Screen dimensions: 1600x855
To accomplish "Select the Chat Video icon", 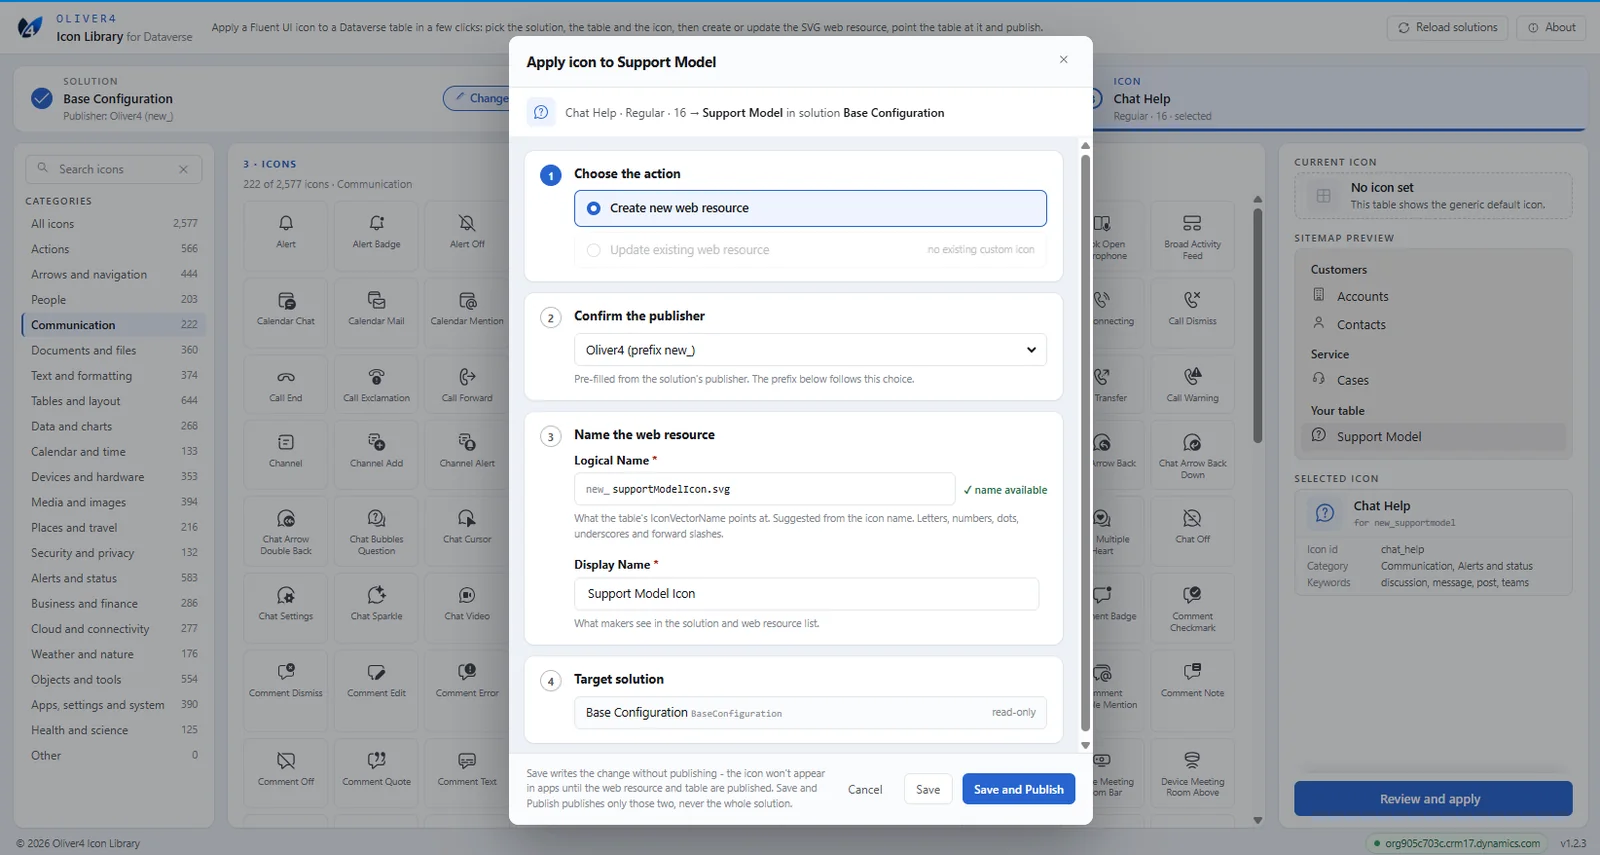I will pyautogui.click(x=467, y=607).
